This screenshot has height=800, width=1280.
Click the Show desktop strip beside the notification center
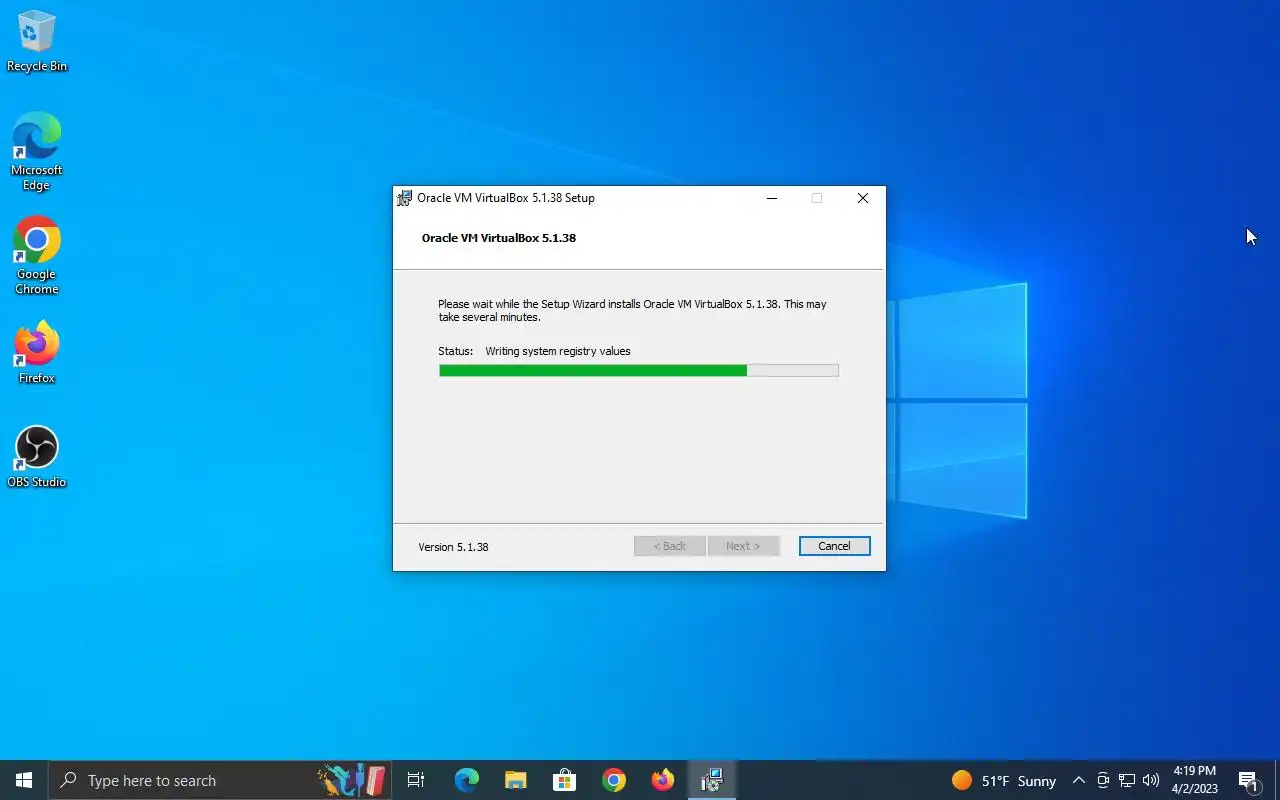pos(1277,780)
